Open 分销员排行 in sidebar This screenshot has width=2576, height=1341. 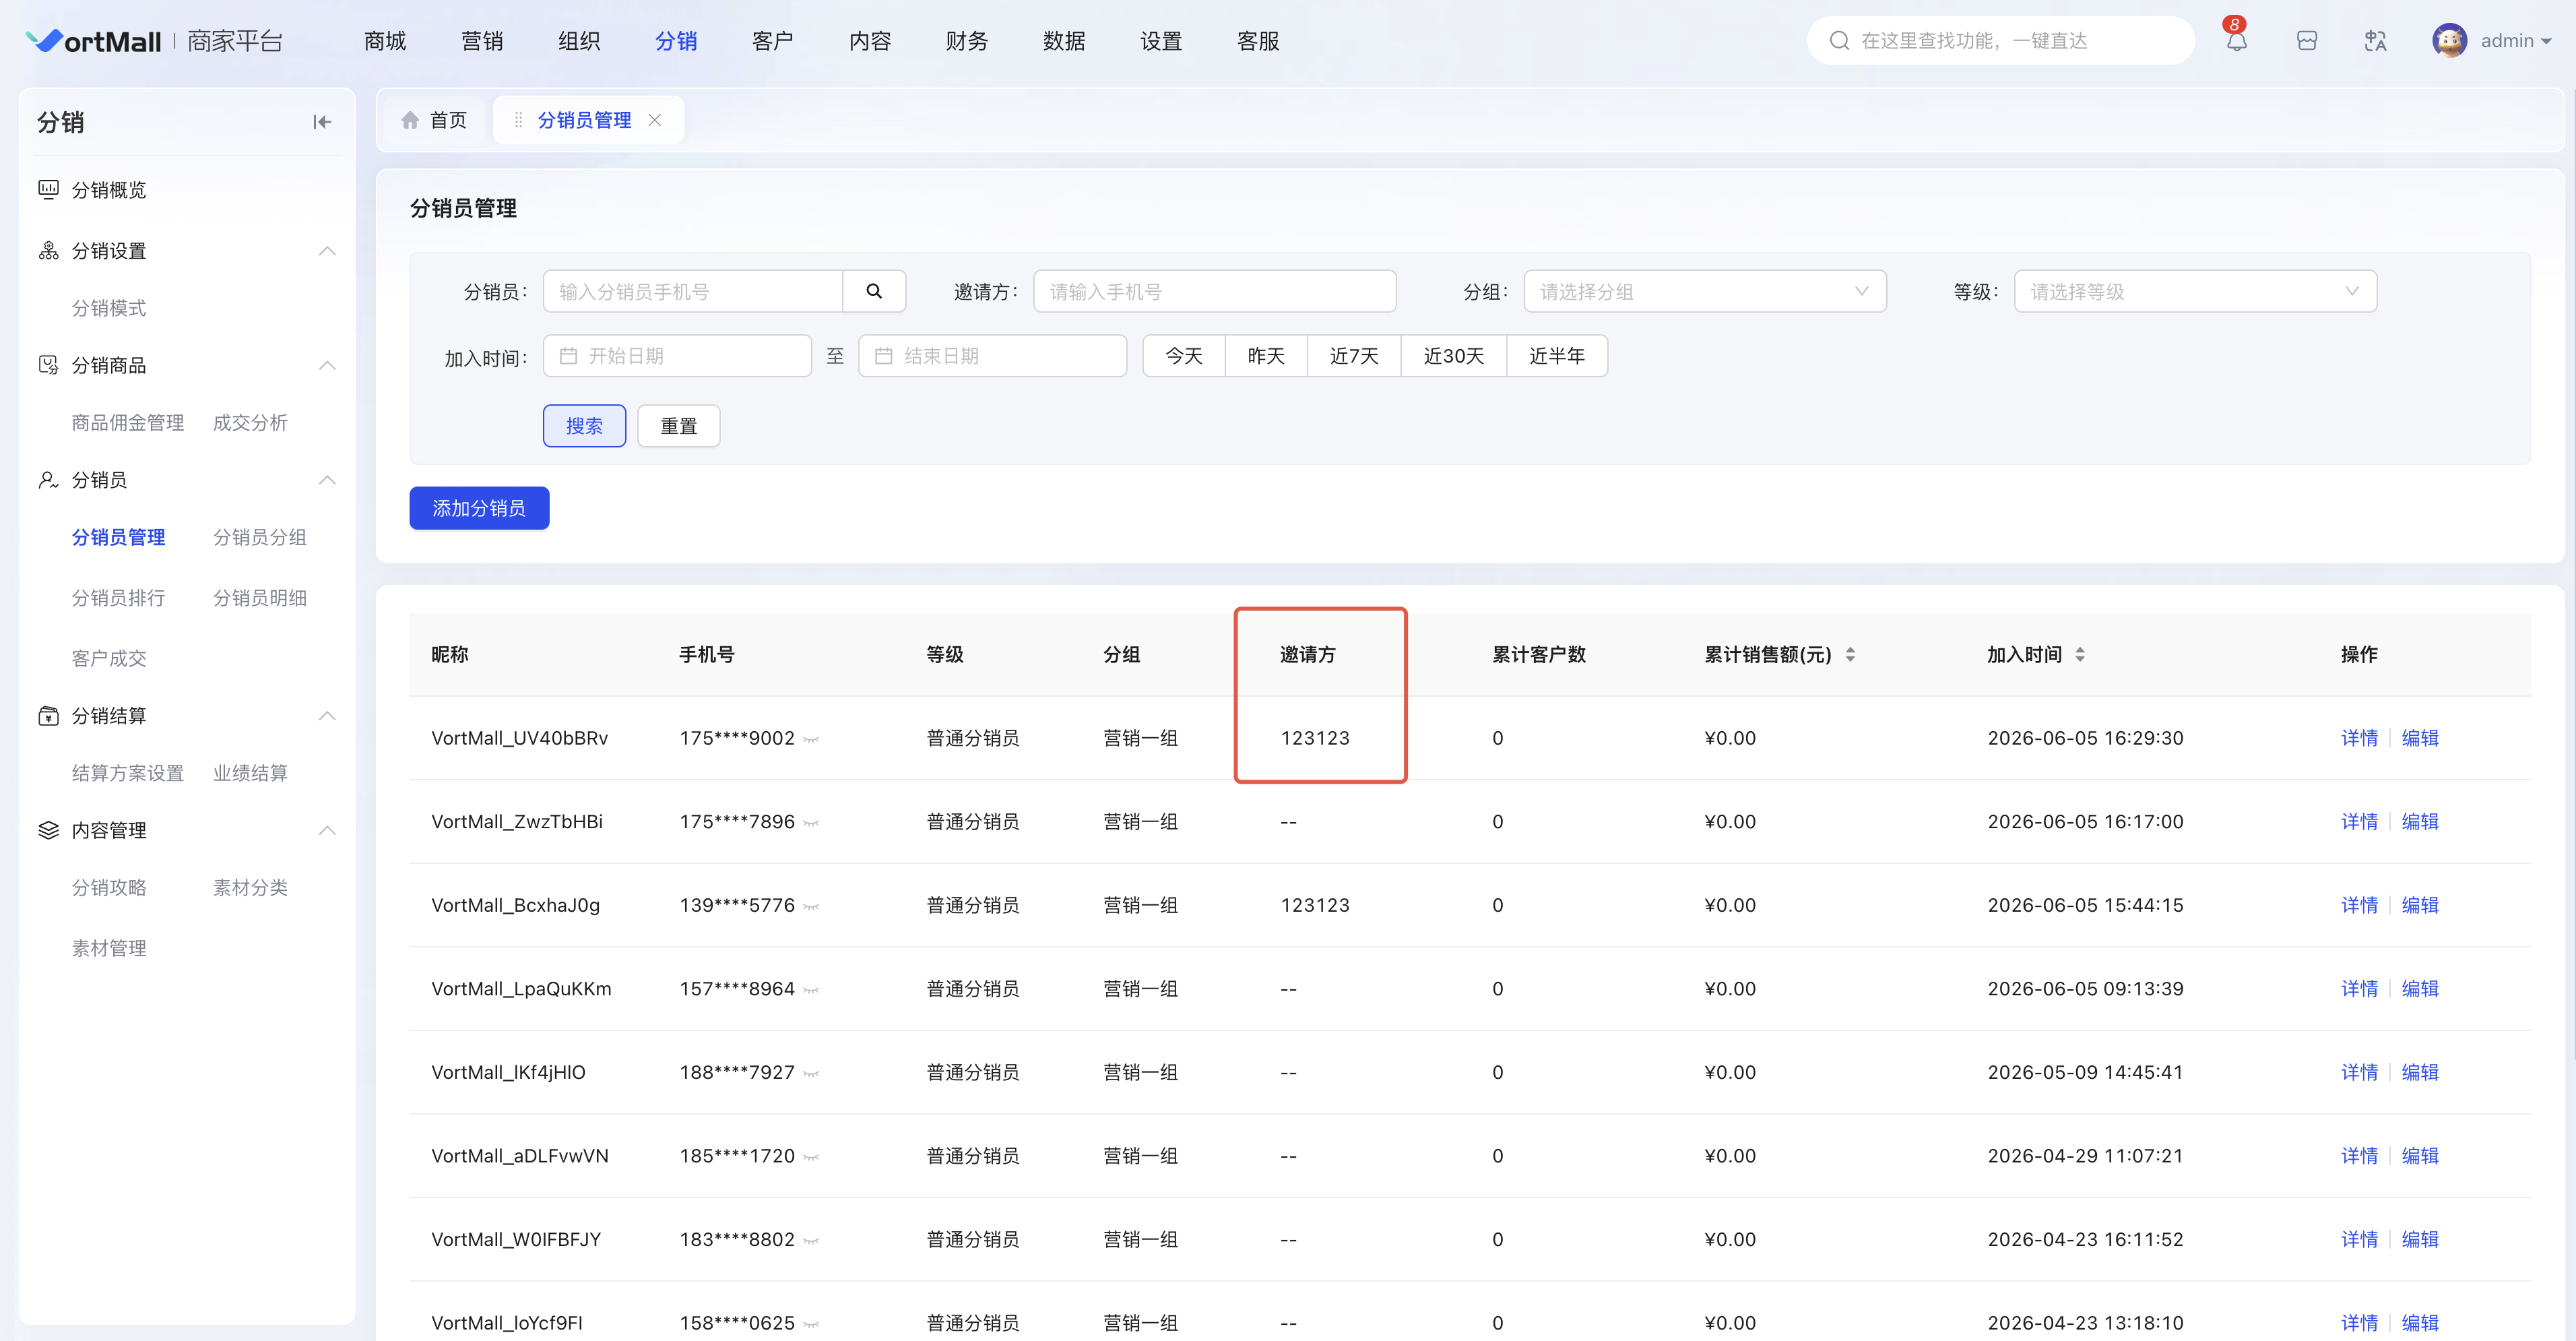point(118,598)
